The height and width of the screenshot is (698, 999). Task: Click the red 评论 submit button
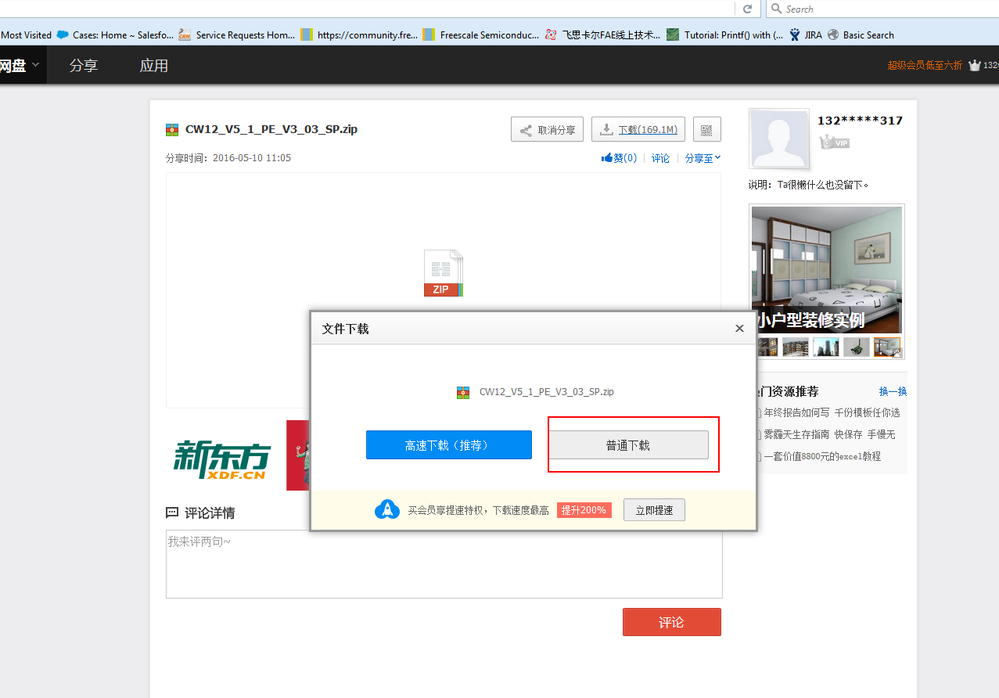[672, 622]
